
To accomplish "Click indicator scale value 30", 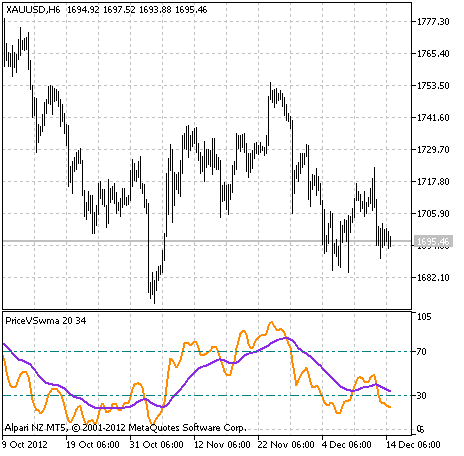I will tap(422, 396).
